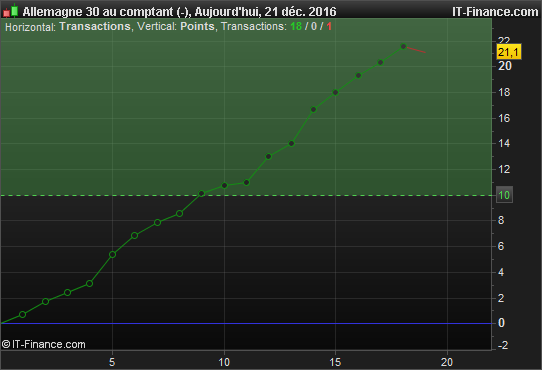542x370 pixels.
Task: Click the y-axis label '8'
Action: pyautogui.click(x=501, y=220)
